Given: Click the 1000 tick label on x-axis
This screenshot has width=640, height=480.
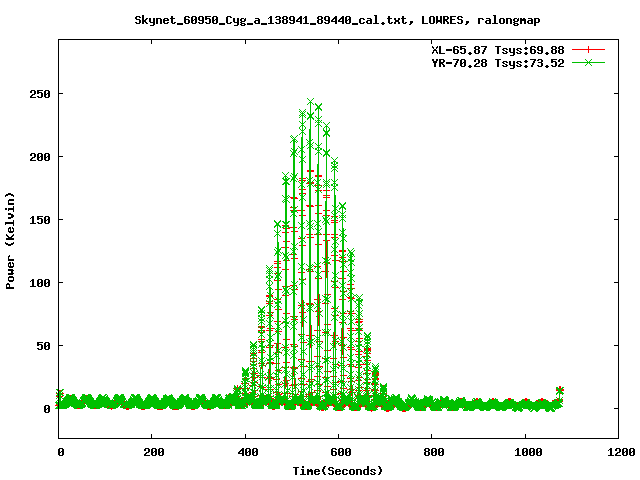Looking at the screenshot, I should coord(524,452).
